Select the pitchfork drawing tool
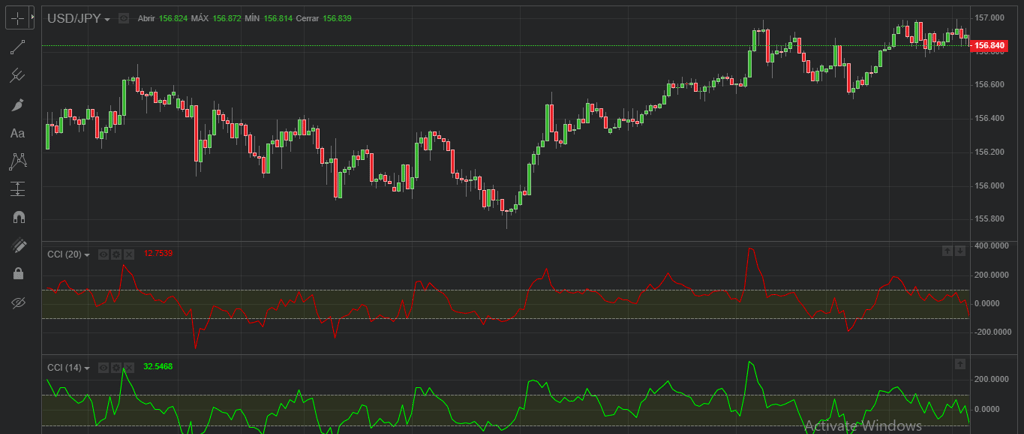Viewport: 1024px width, 434px height. pos(17,76)
